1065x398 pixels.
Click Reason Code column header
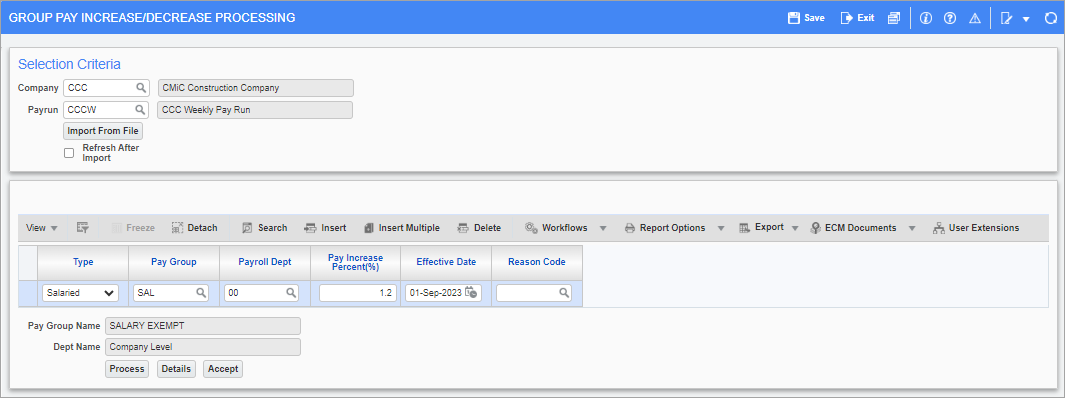click(537, 262)
